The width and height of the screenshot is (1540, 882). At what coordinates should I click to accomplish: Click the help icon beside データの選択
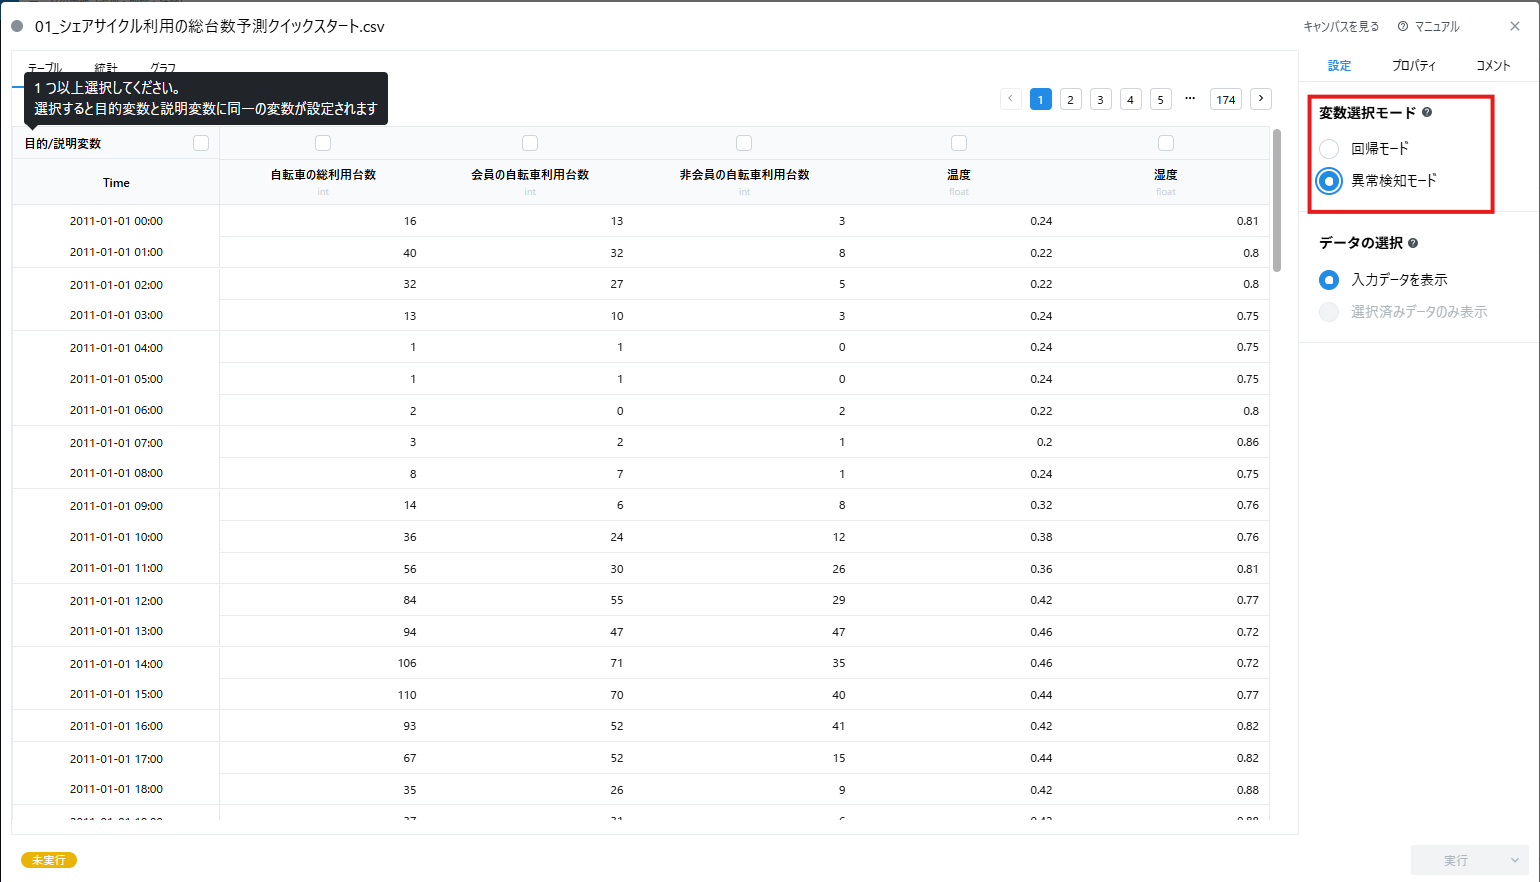click(1413, 243)
